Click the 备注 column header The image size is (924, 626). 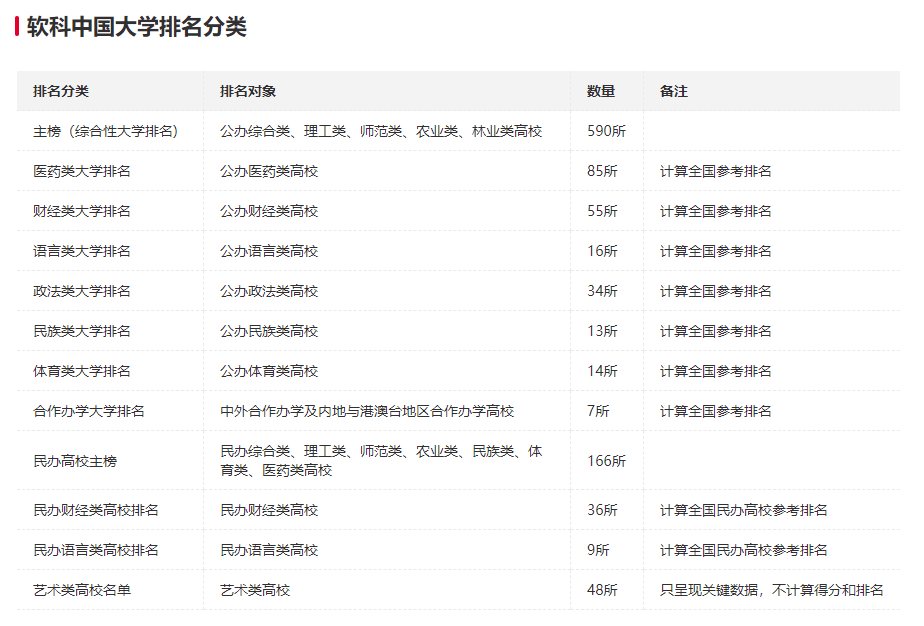coord(672,90)
